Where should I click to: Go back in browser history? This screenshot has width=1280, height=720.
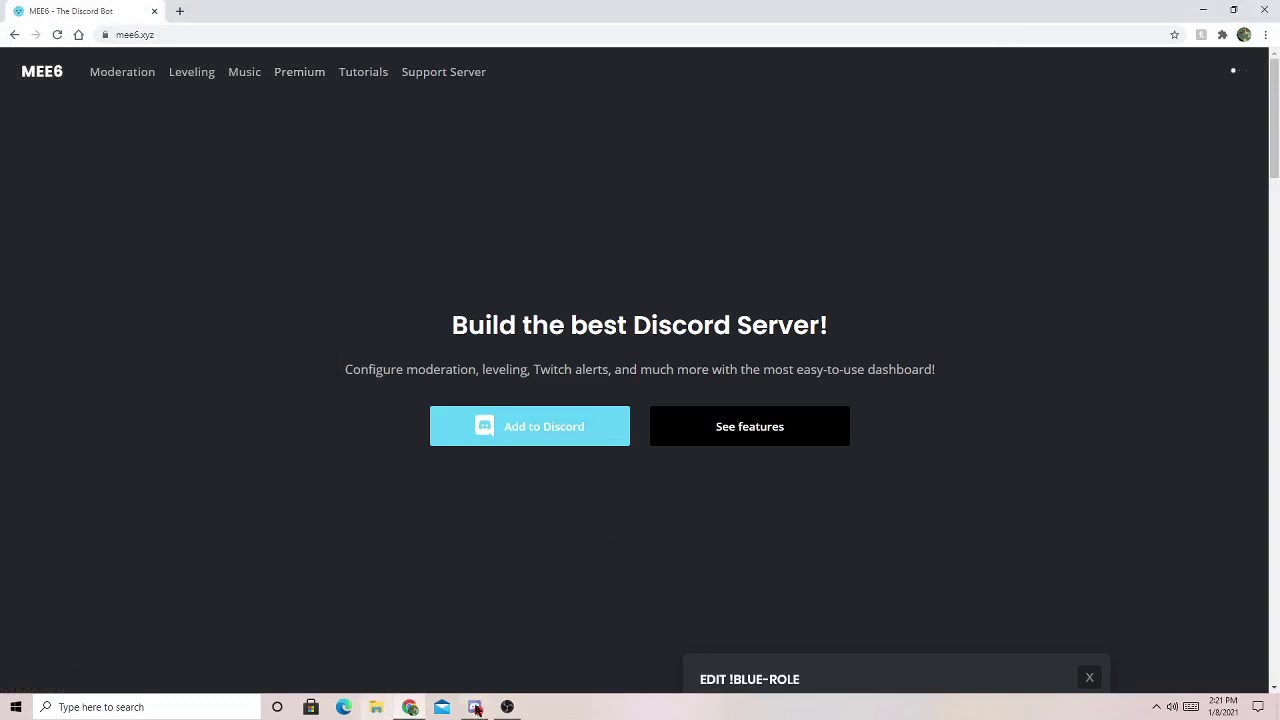(x=14, y=35)
